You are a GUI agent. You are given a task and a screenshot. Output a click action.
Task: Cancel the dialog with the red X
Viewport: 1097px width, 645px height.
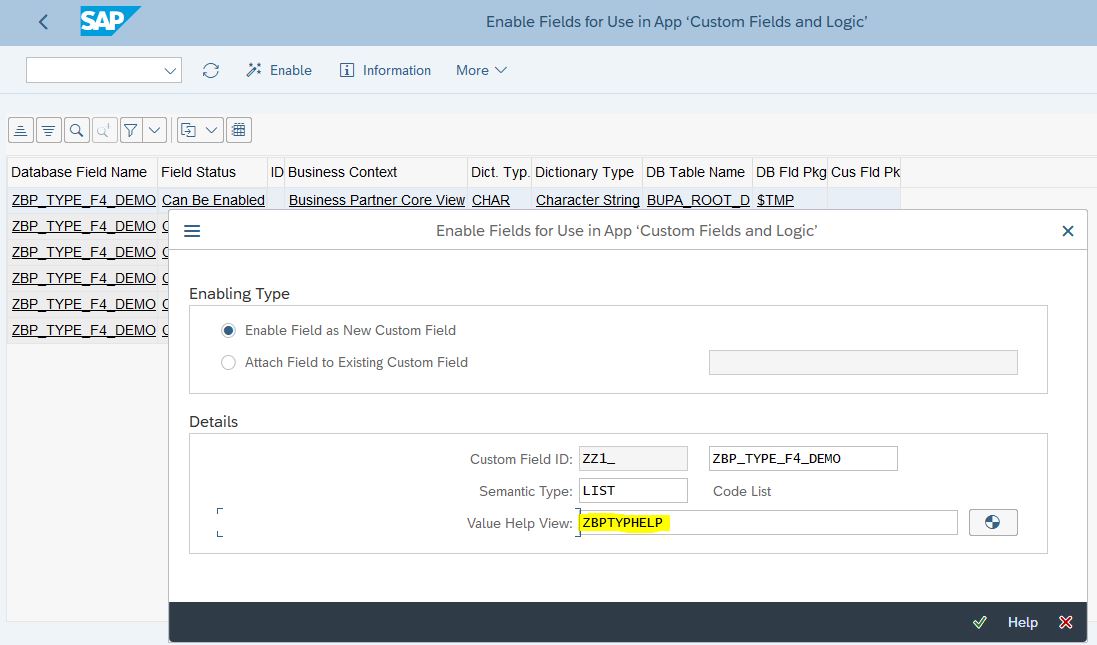click(1066, 622)
